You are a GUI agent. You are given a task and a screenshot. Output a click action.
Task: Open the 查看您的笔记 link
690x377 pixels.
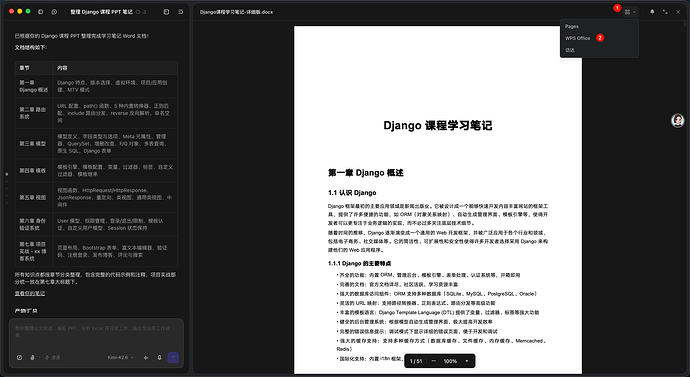point(29,293)
